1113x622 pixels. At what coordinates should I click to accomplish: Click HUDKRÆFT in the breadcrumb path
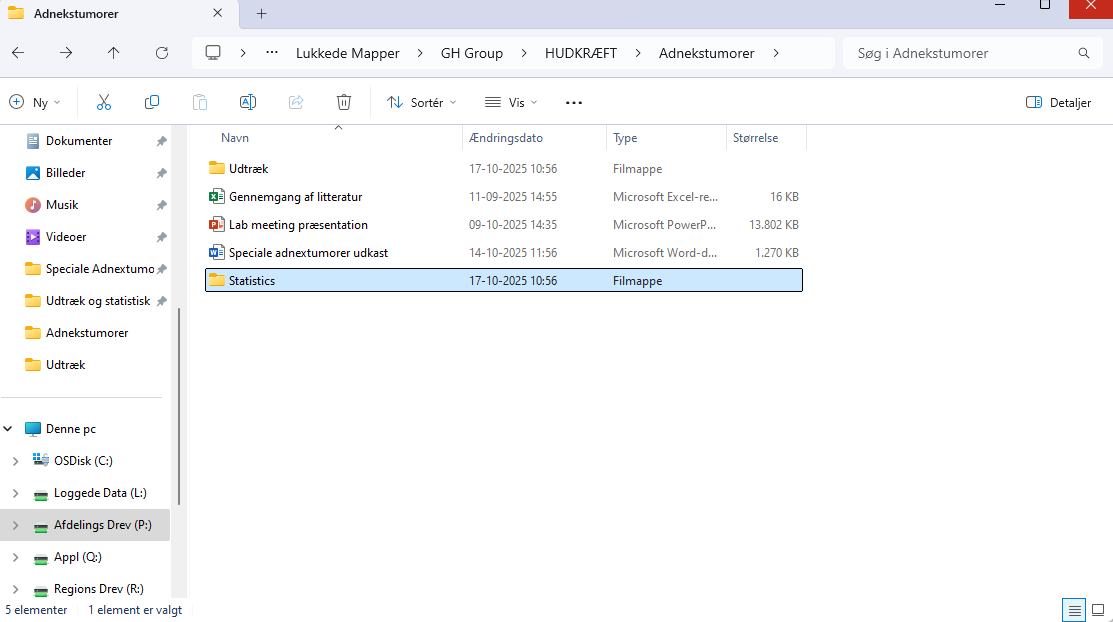coord(580,53)
